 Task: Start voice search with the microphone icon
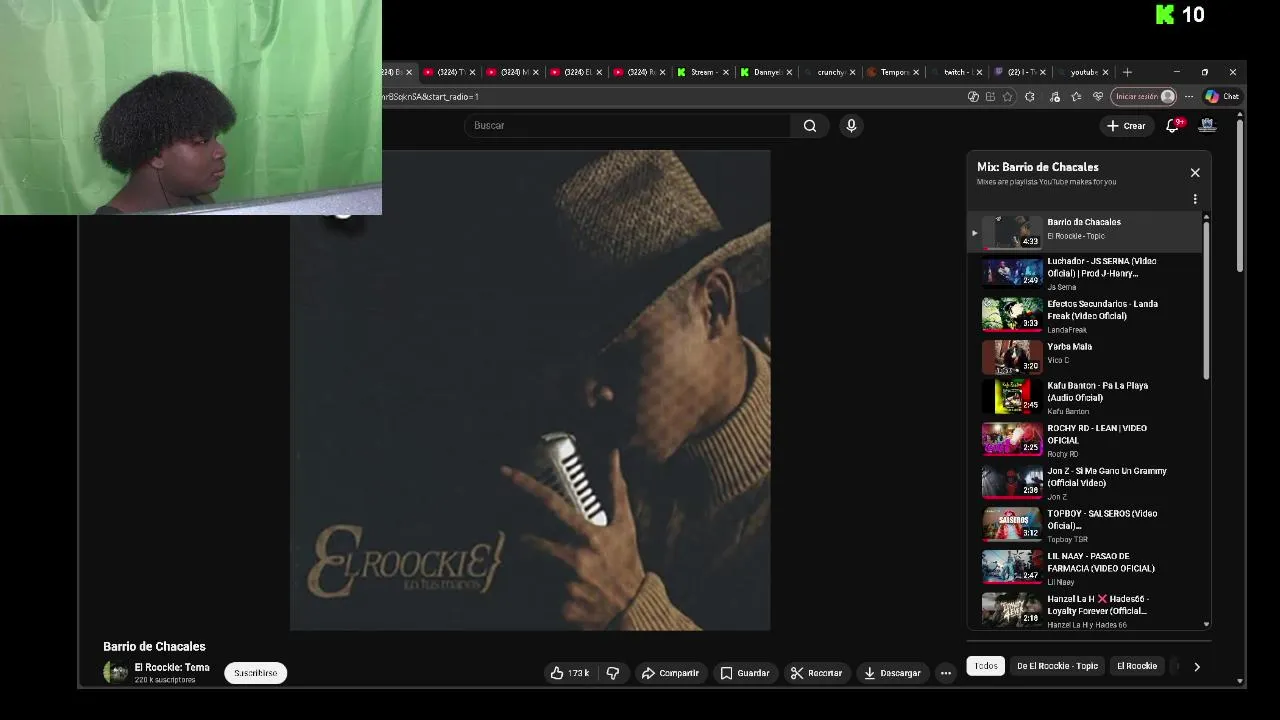(x=851, y=126)
